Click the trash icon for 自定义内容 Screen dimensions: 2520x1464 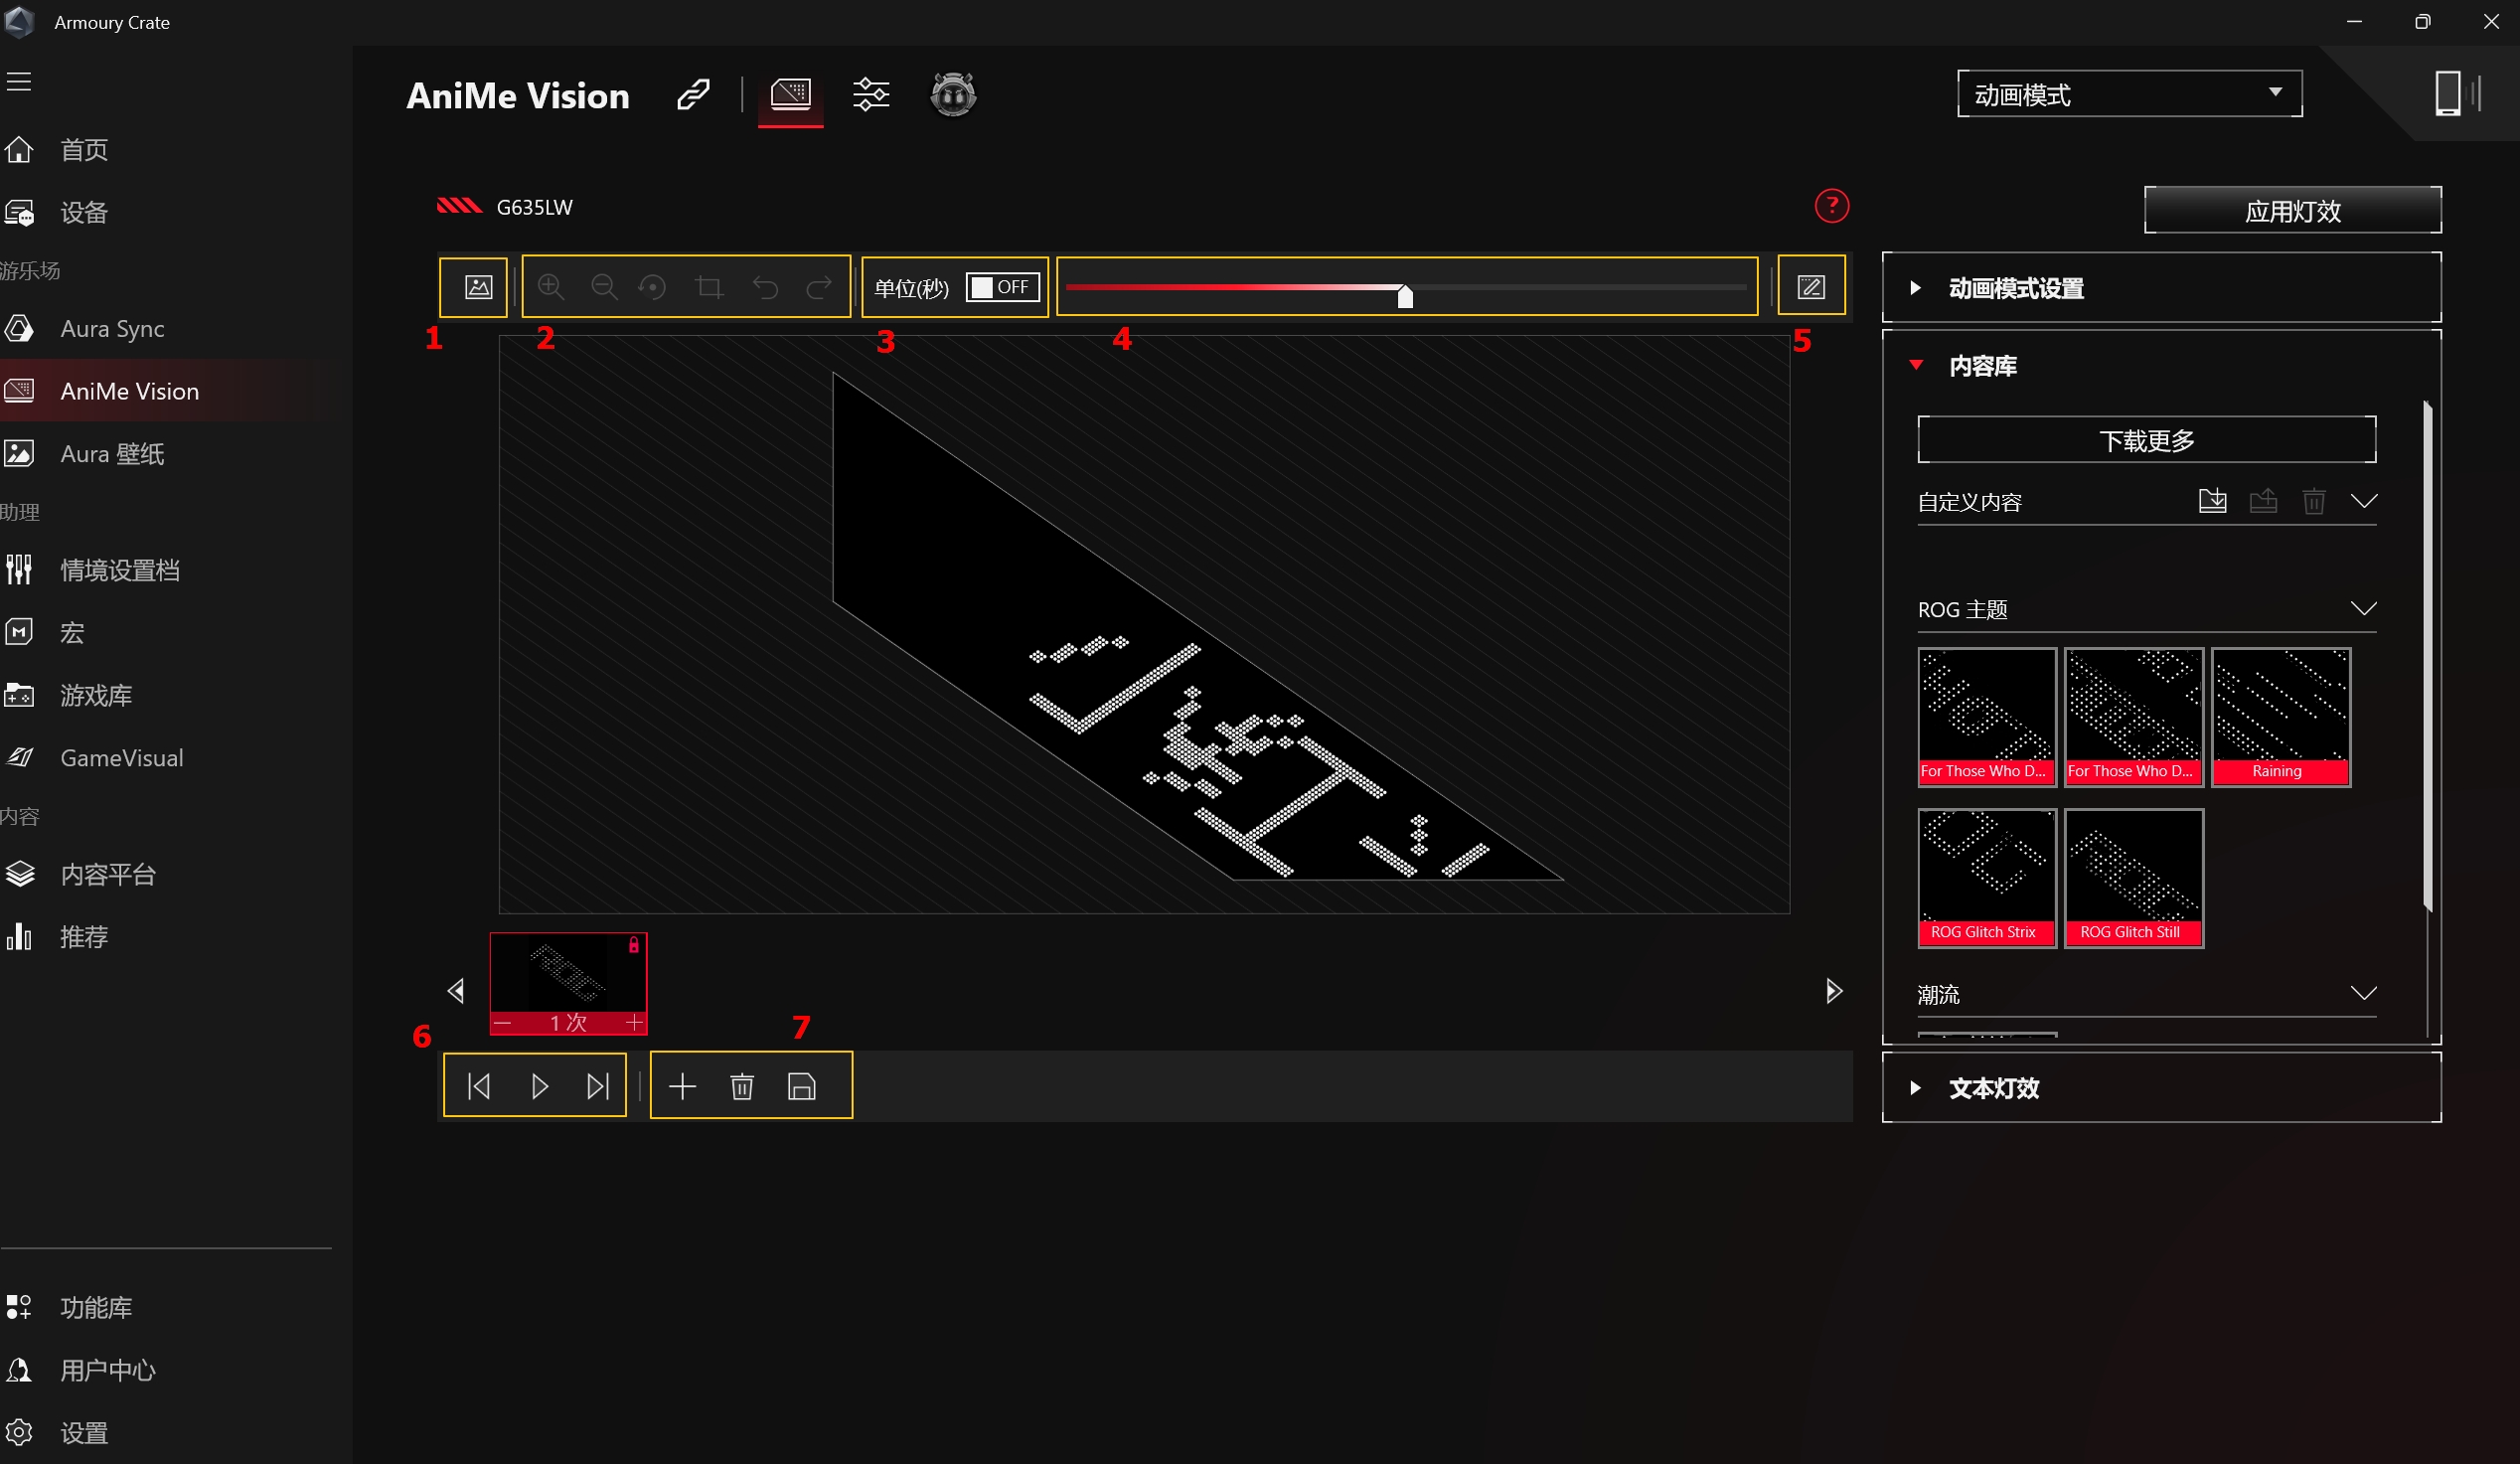(2313, 500)
